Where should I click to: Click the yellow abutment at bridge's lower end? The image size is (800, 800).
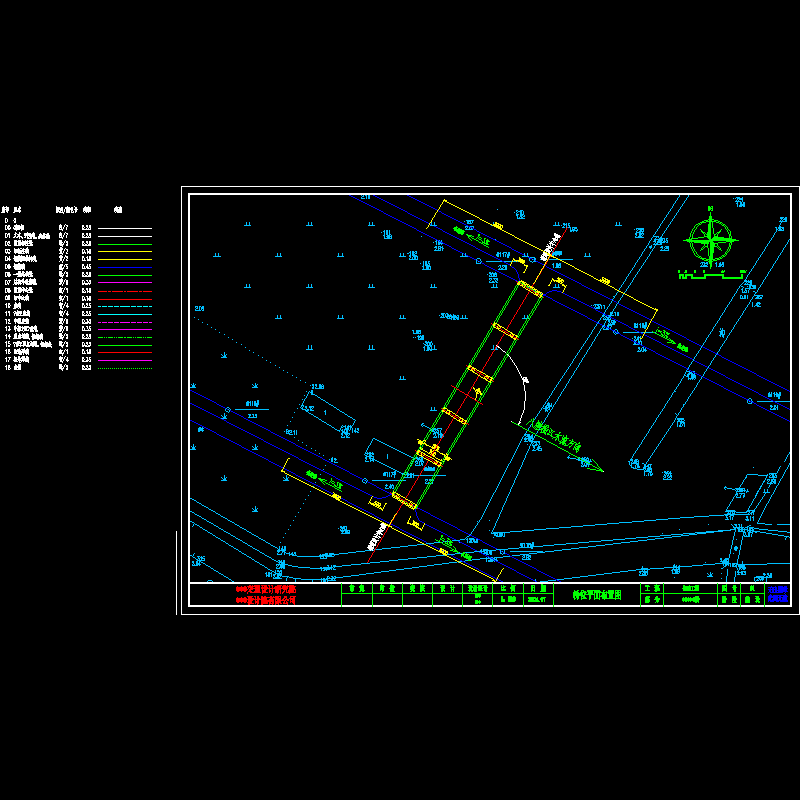coord(402,499)
